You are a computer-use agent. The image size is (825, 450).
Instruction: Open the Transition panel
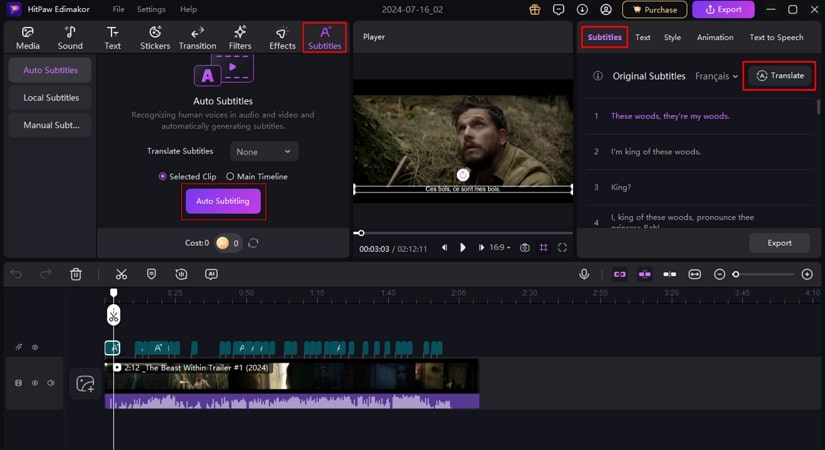197,38
